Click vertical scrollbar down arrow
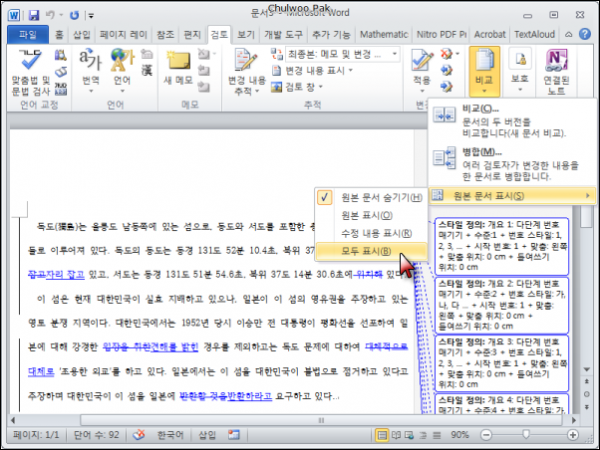The width and height of the screenshot is (600, 450). tap(587, 370)
